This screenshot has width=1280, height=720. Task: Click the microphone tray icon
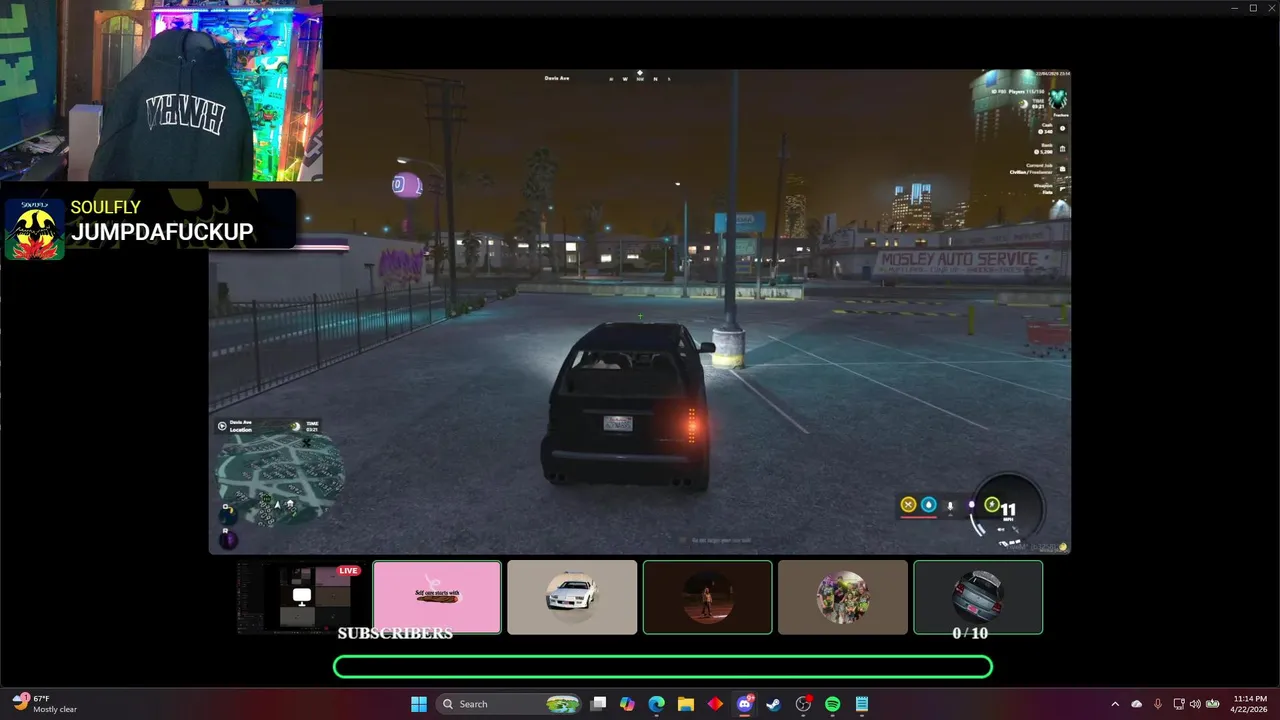(x=1158, y=704)
